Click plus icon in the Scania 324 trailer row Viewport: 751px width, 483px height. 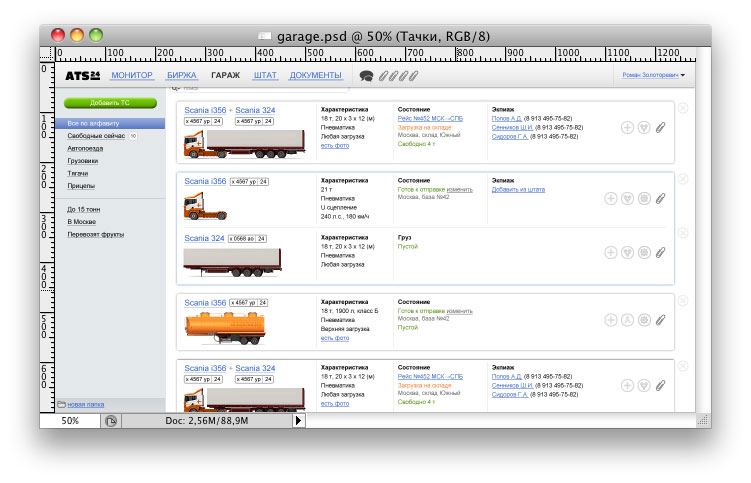tap(611, 253)
